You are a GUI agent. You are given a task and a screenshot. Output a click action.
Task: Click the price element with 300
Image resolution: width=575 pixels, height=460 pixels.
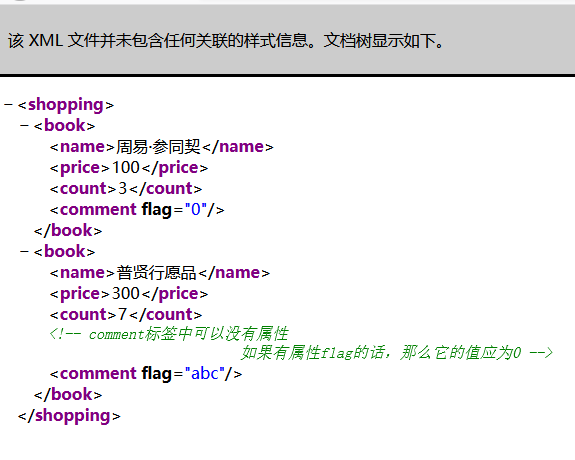[x=129, y=294]
